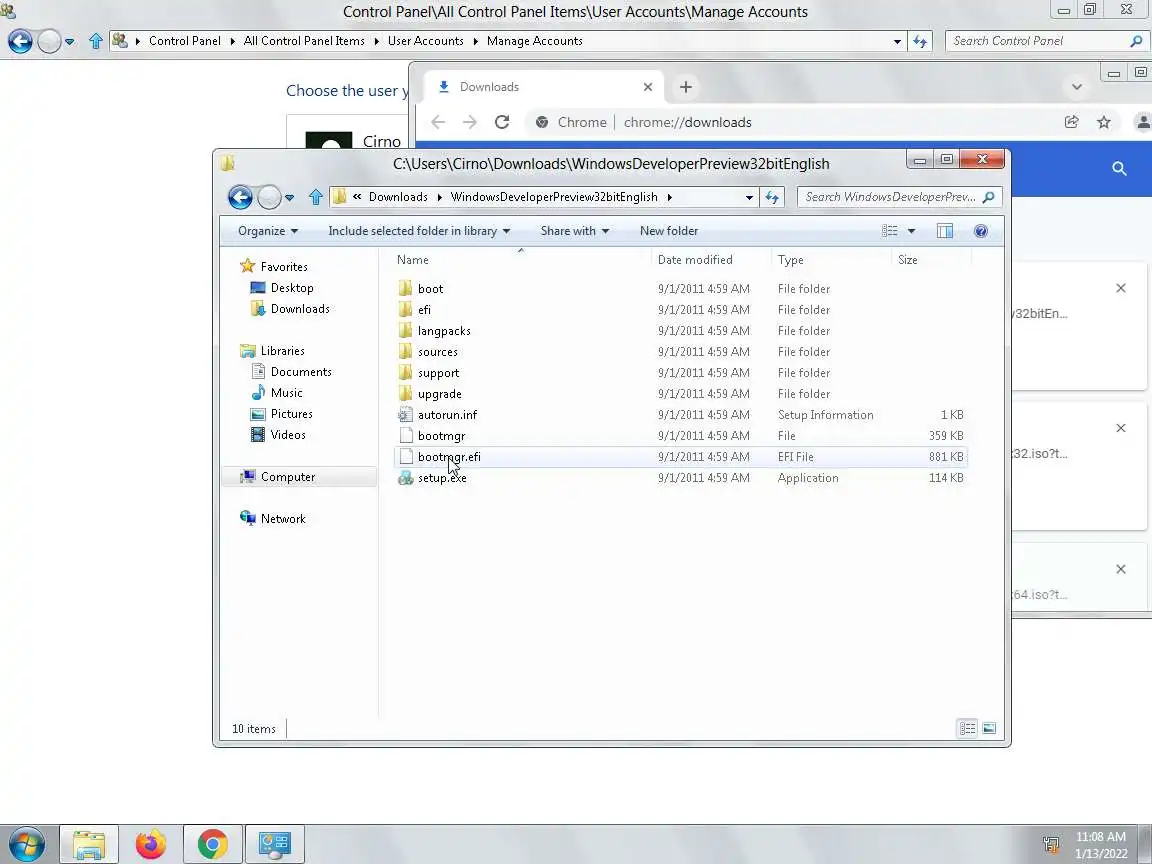This screenshot has width=1152, height=864.
Task: Open the Organize menu
Action: 268,231
